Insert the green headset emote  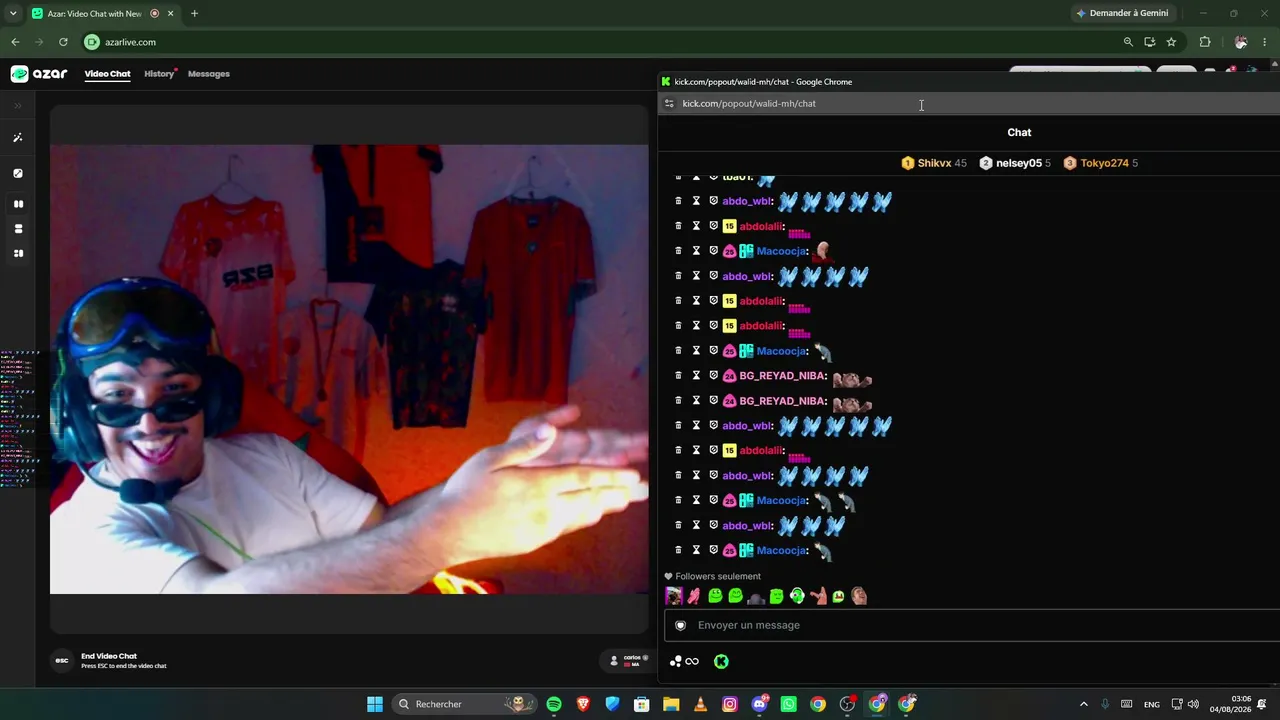797,597
